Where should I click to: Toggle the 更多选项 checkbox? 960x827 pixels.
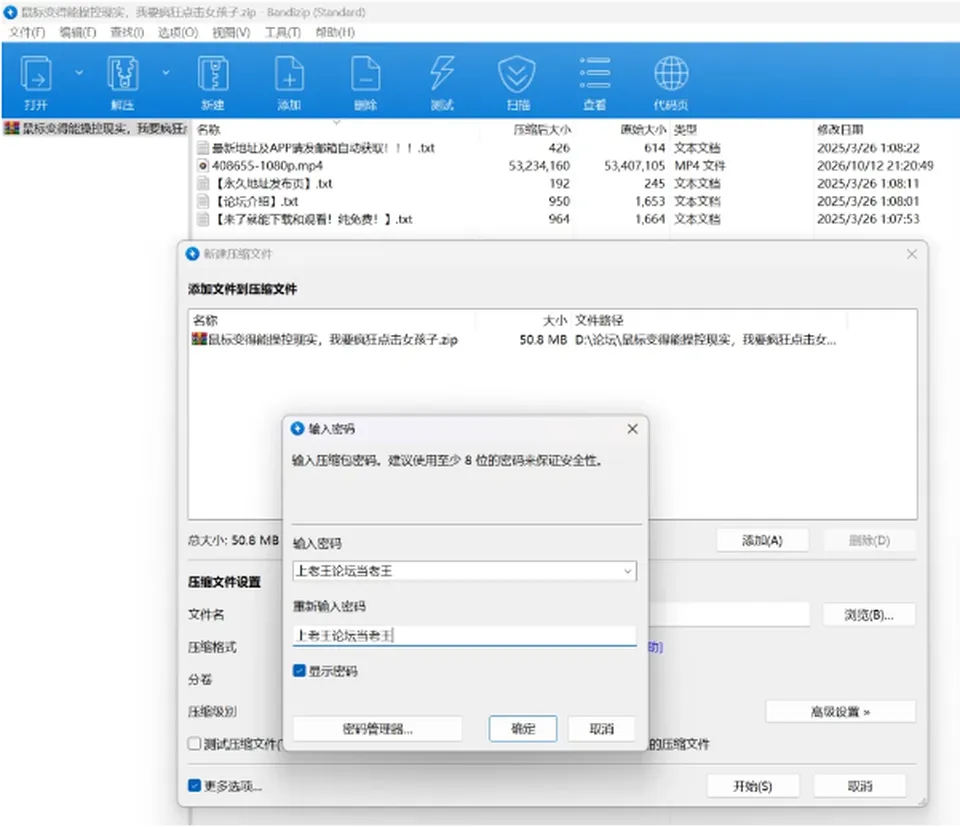194,785
